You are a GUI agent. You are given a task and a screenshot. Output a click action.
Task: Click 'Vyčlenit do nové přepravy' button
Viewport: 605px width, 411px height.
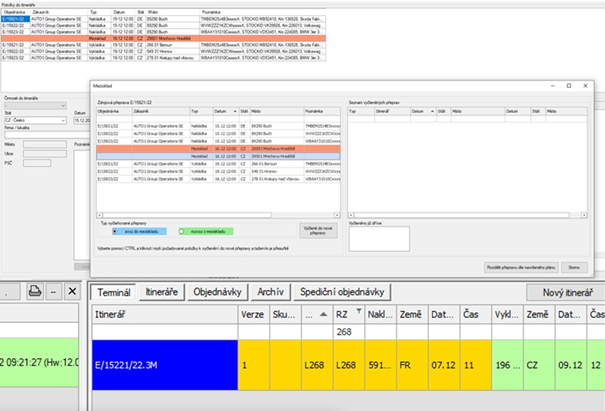click(318, 231)
